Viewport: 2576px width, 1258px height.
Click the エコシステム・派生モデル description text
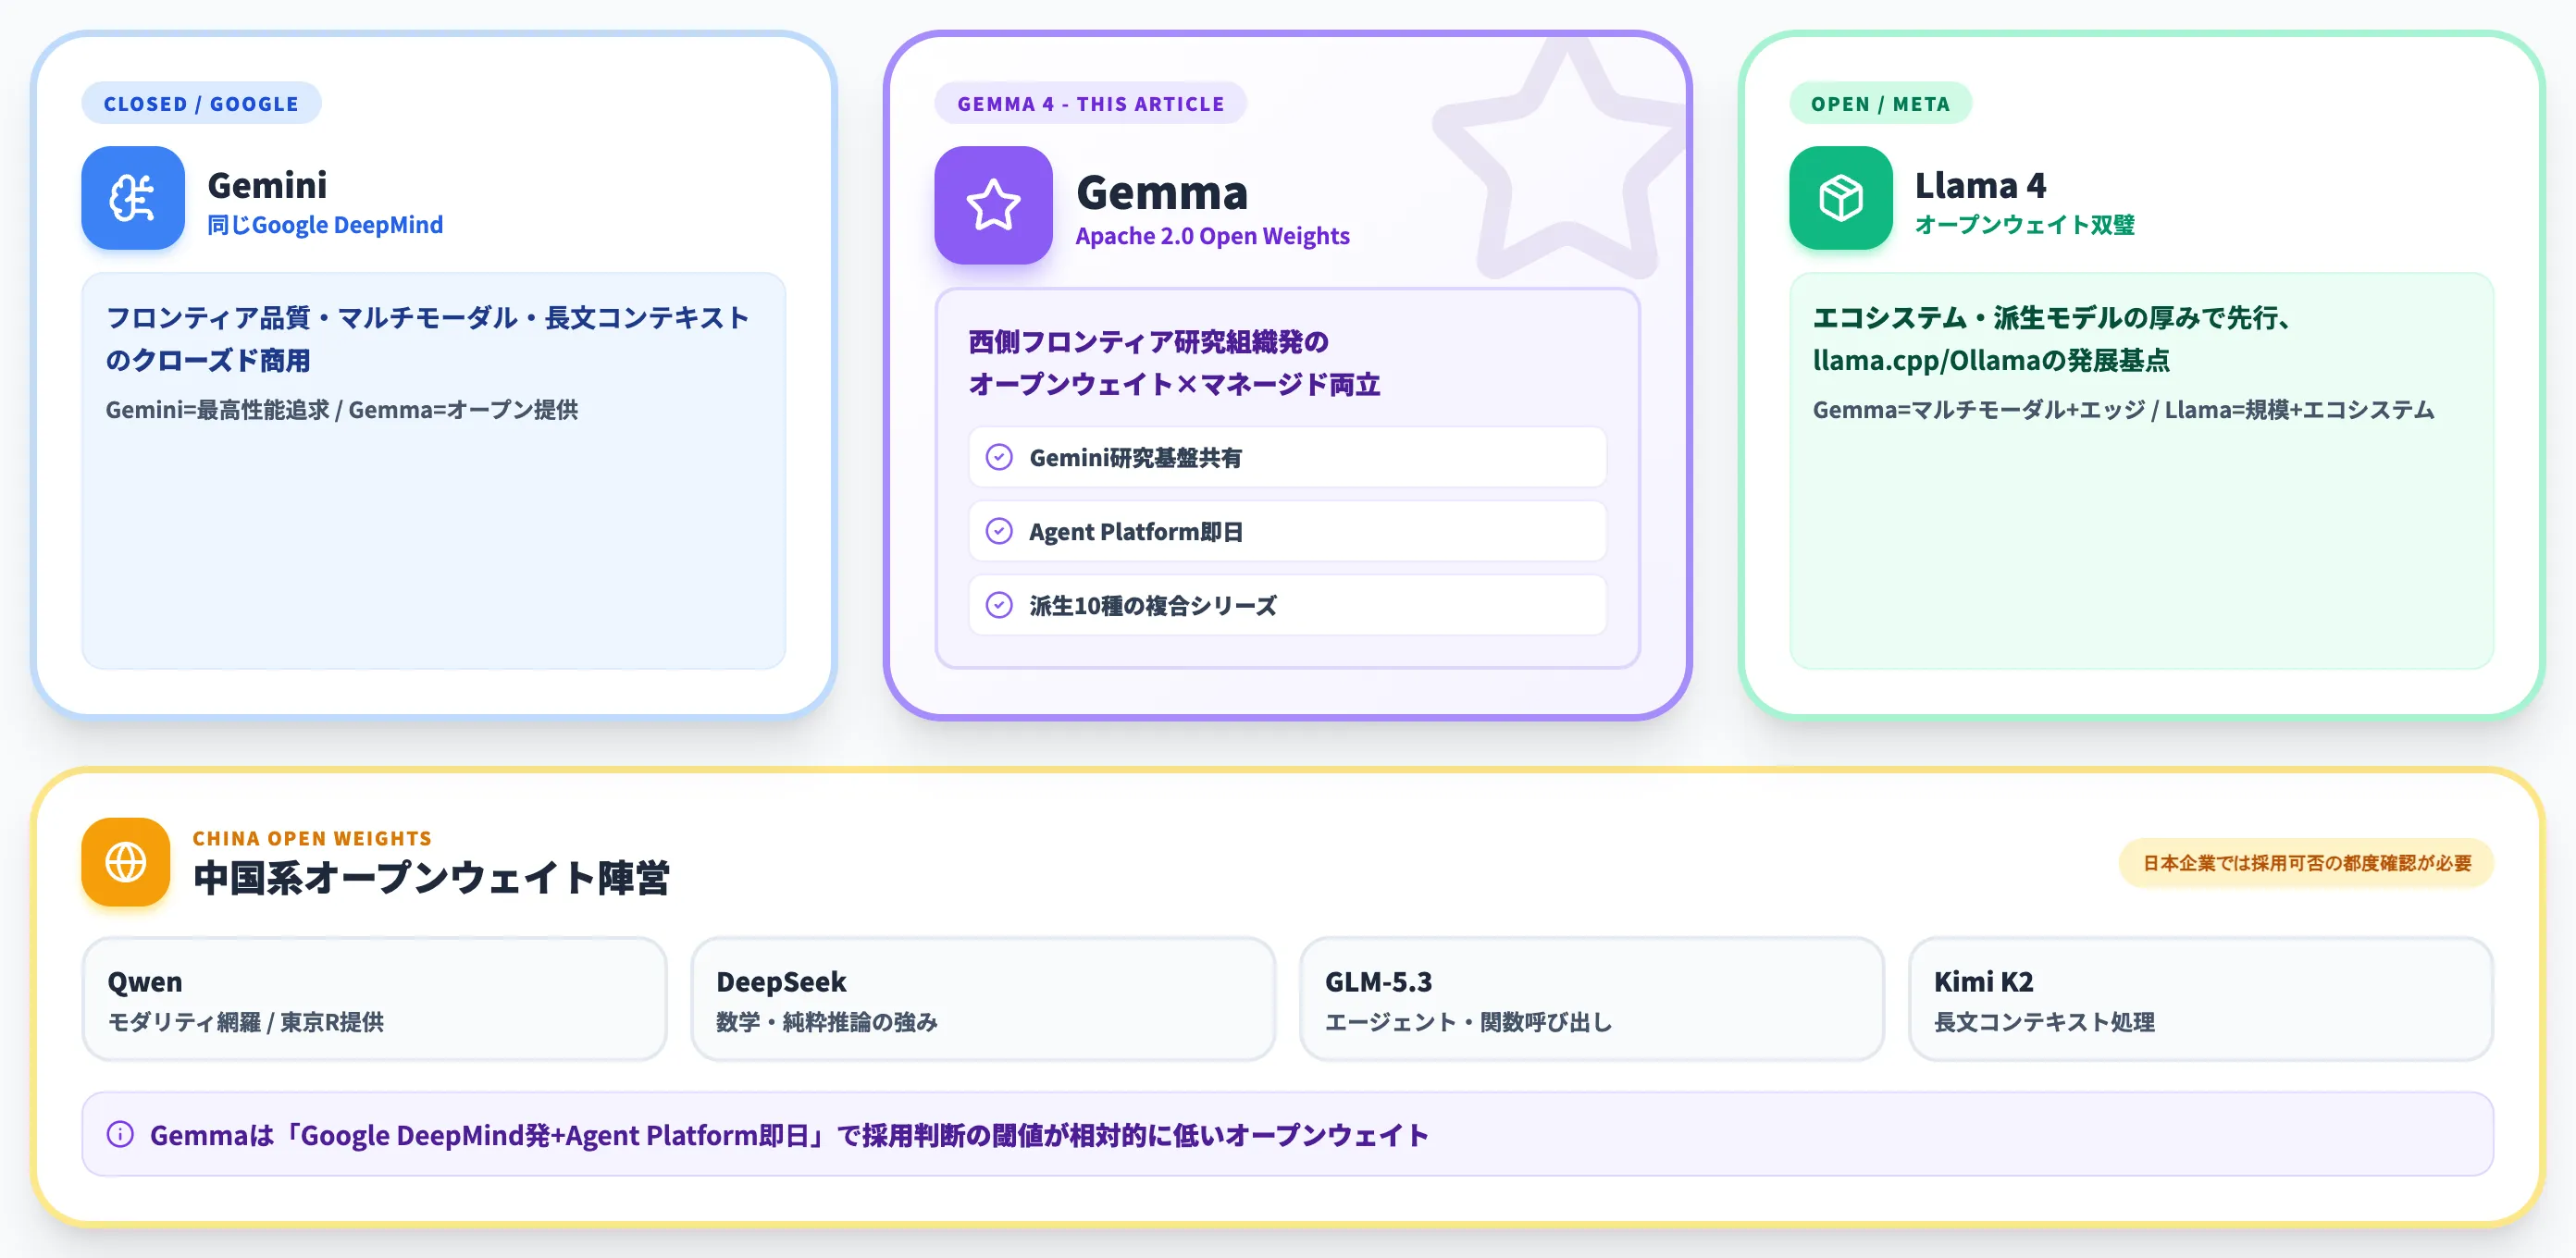tap(2052, 339)
